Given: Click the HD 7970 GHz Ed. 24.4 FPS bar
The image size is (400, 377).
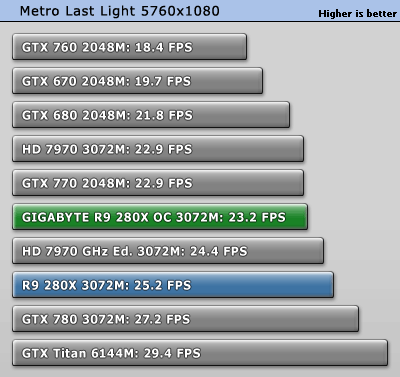Looking at the screenshot, I should coord(168,251).
